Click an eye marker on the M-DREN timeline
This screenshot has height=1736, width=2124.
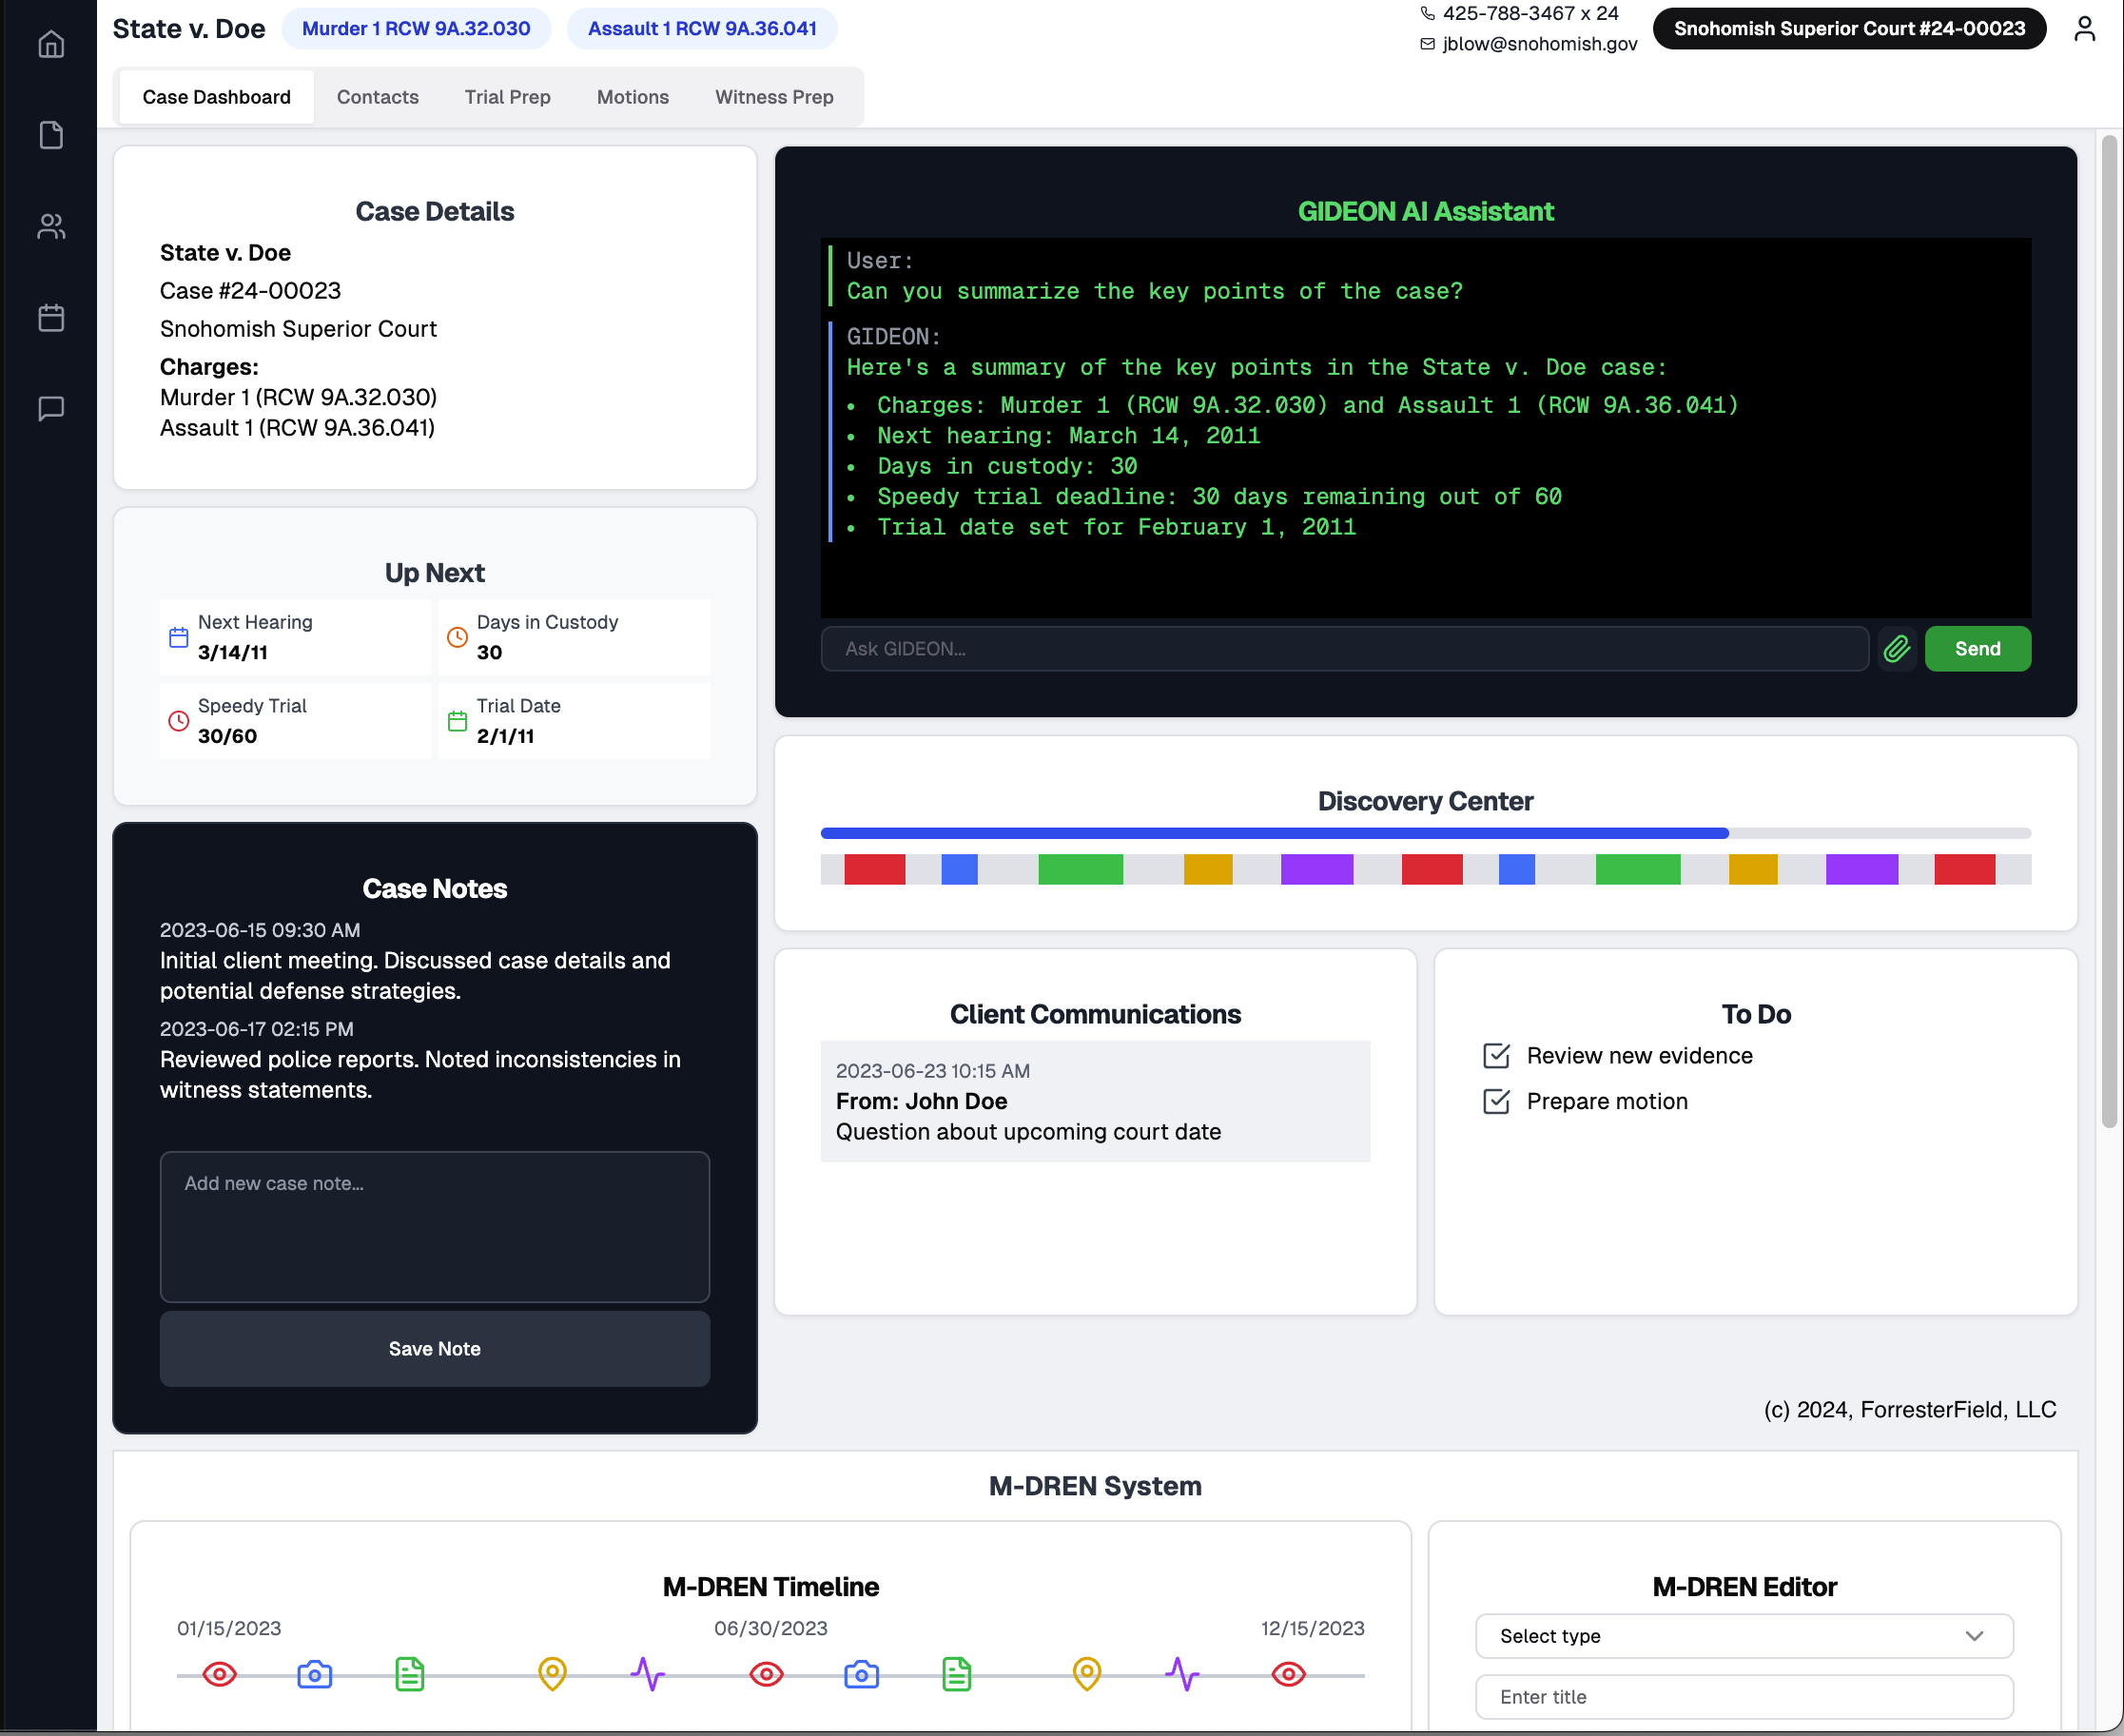pos(219,1674)
